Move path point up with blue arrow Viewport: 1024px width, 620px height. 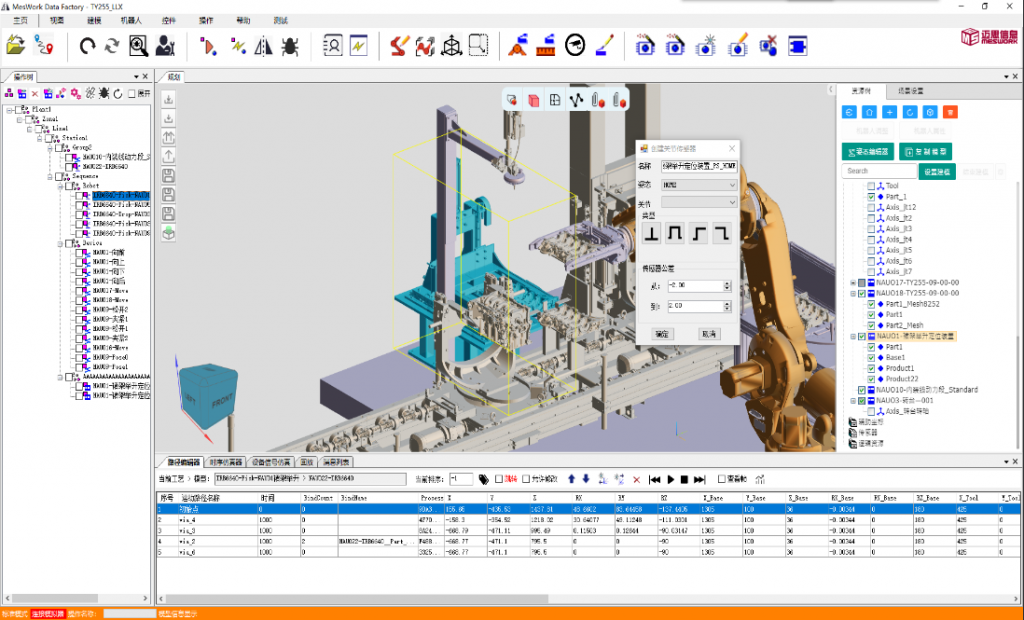572,479
